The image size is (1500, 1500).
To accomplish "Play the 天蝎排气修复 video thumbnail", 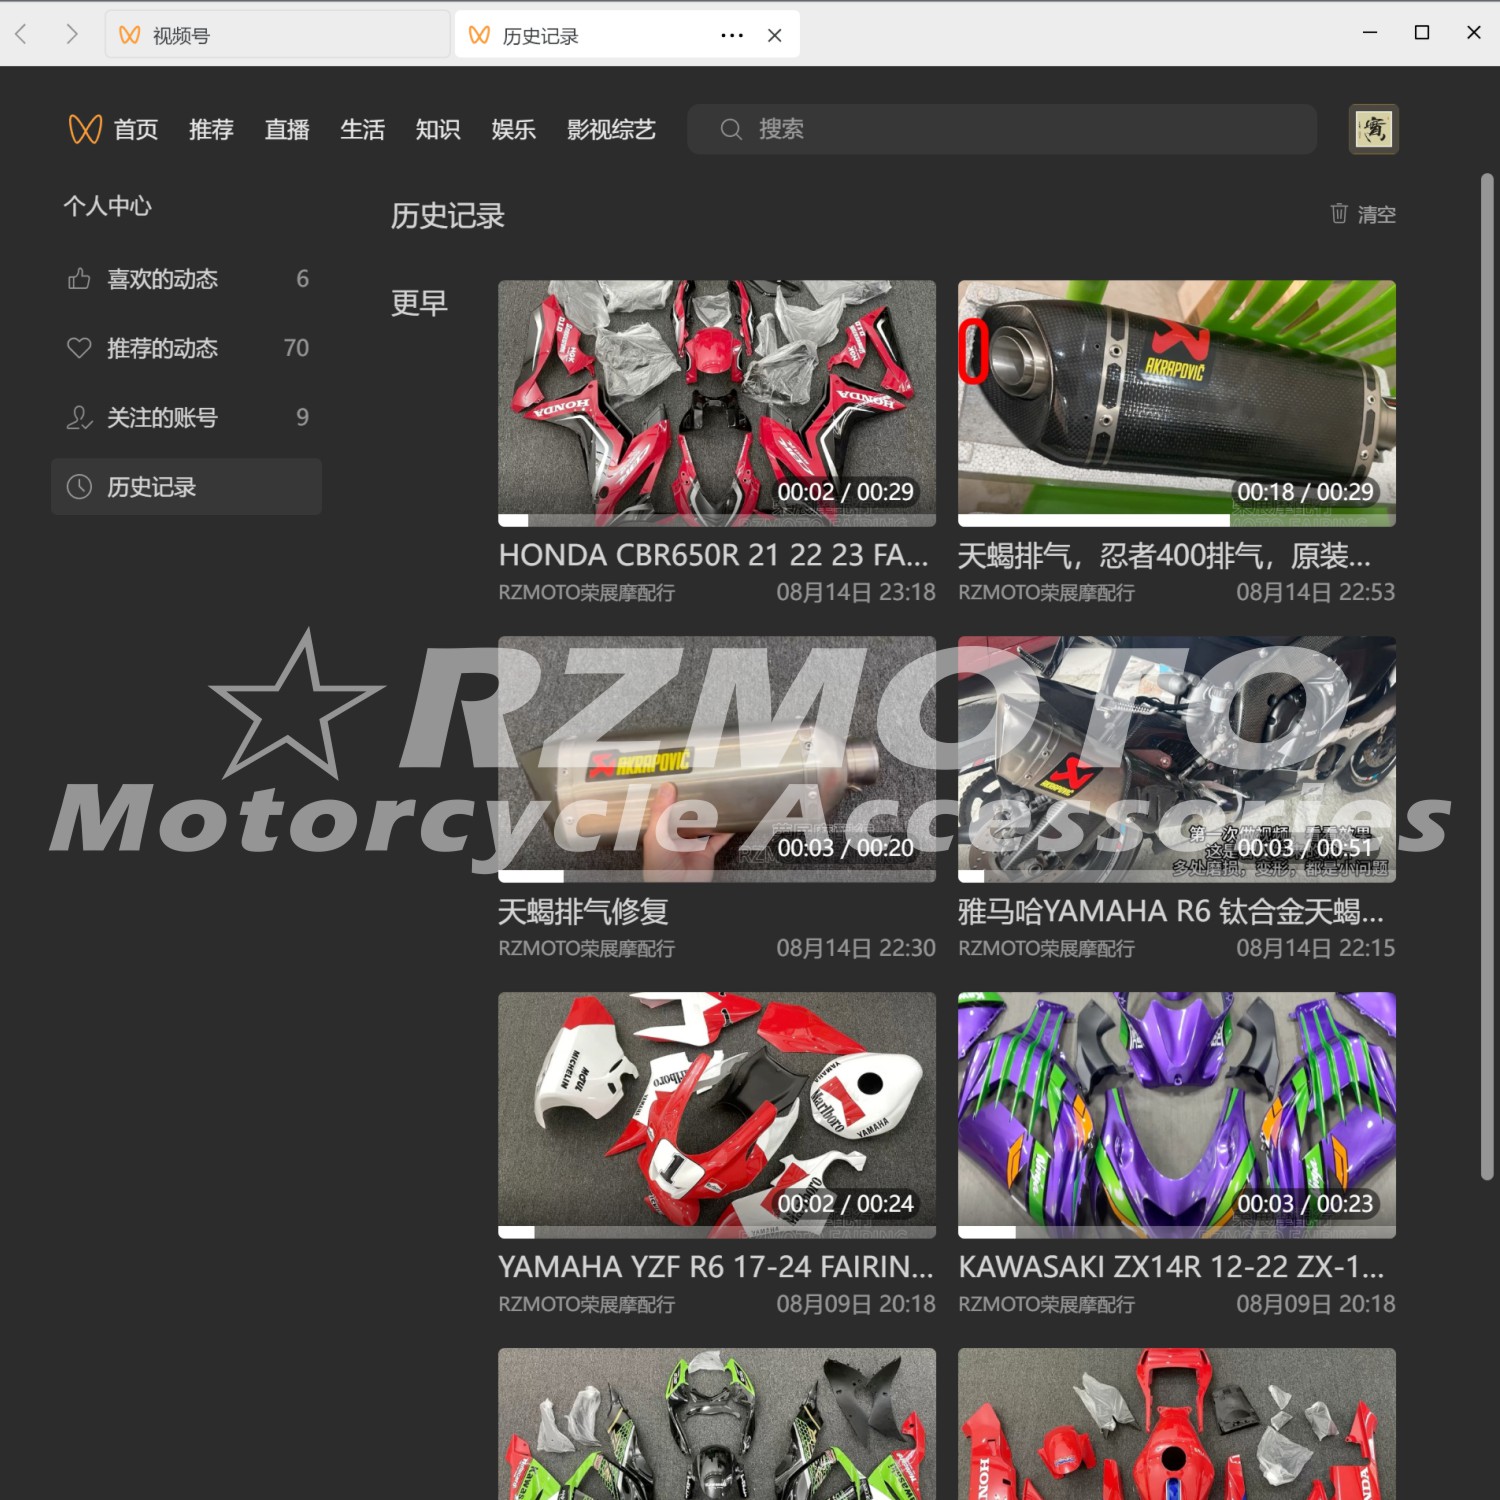I will 717,759.
